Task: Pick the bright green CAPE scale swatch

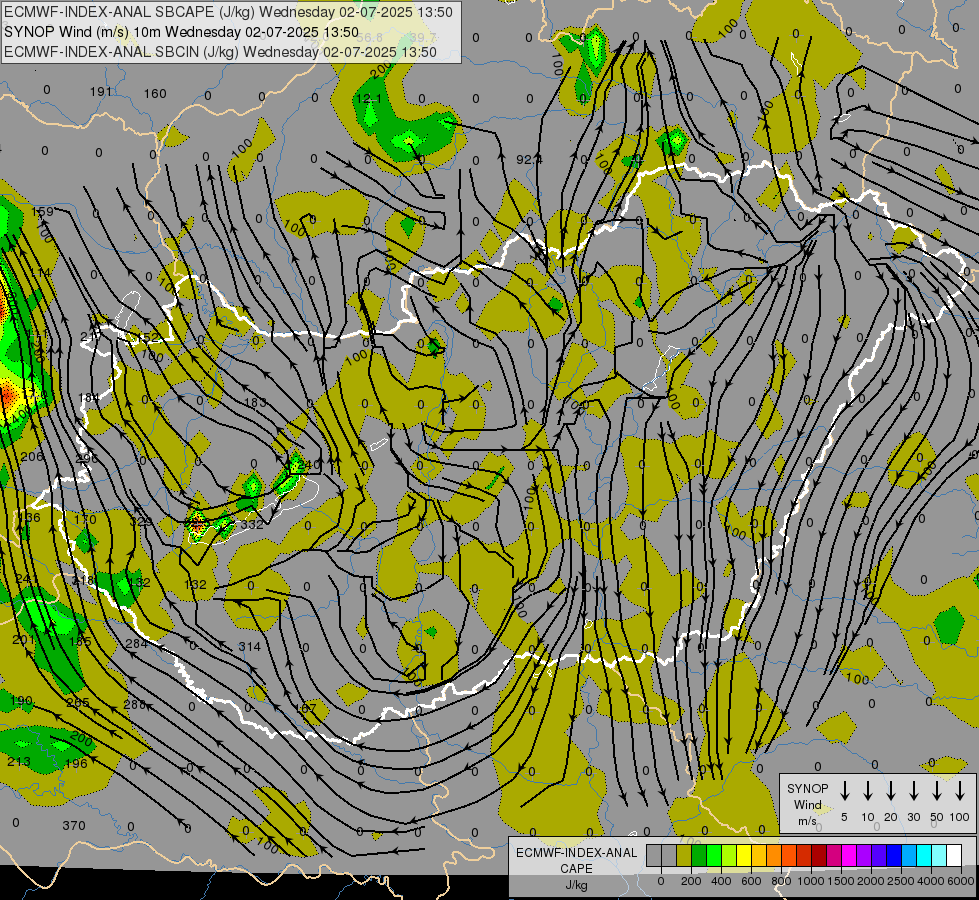Action: tap(714, 855)
